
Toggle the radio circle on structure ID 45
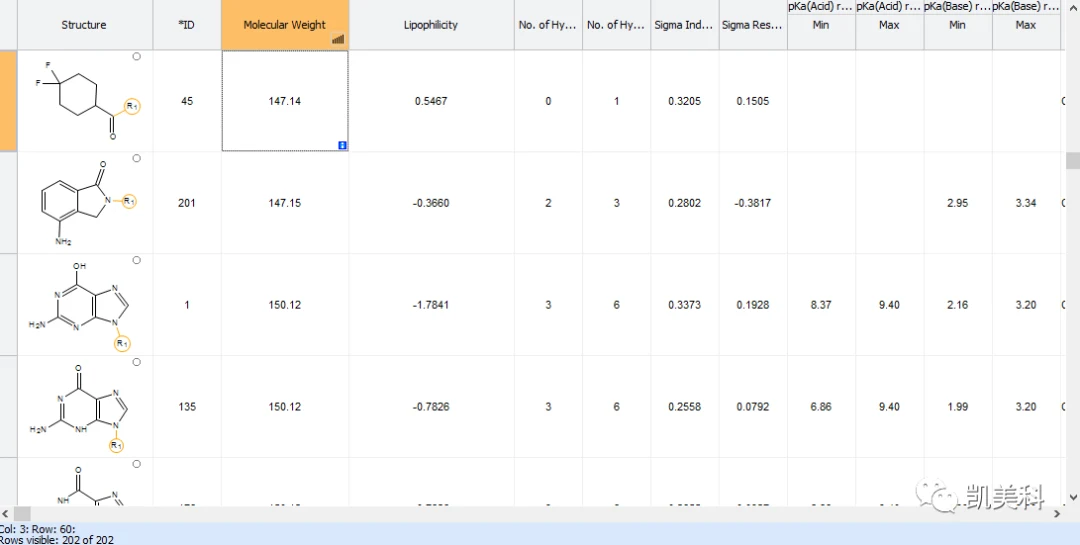(x=136, y=56)
